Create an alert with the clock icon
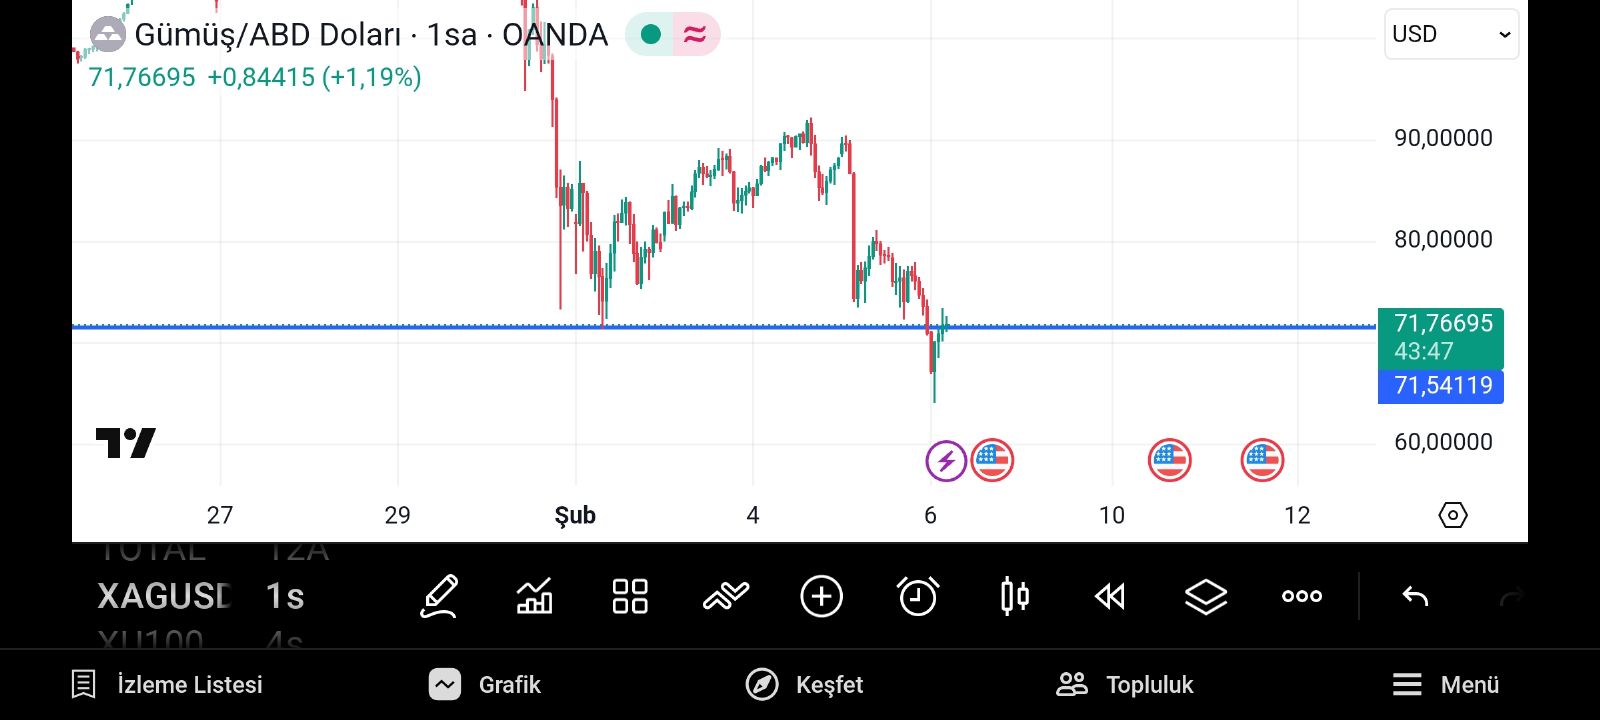This screenshot has height=720, width=1600. 918,597
